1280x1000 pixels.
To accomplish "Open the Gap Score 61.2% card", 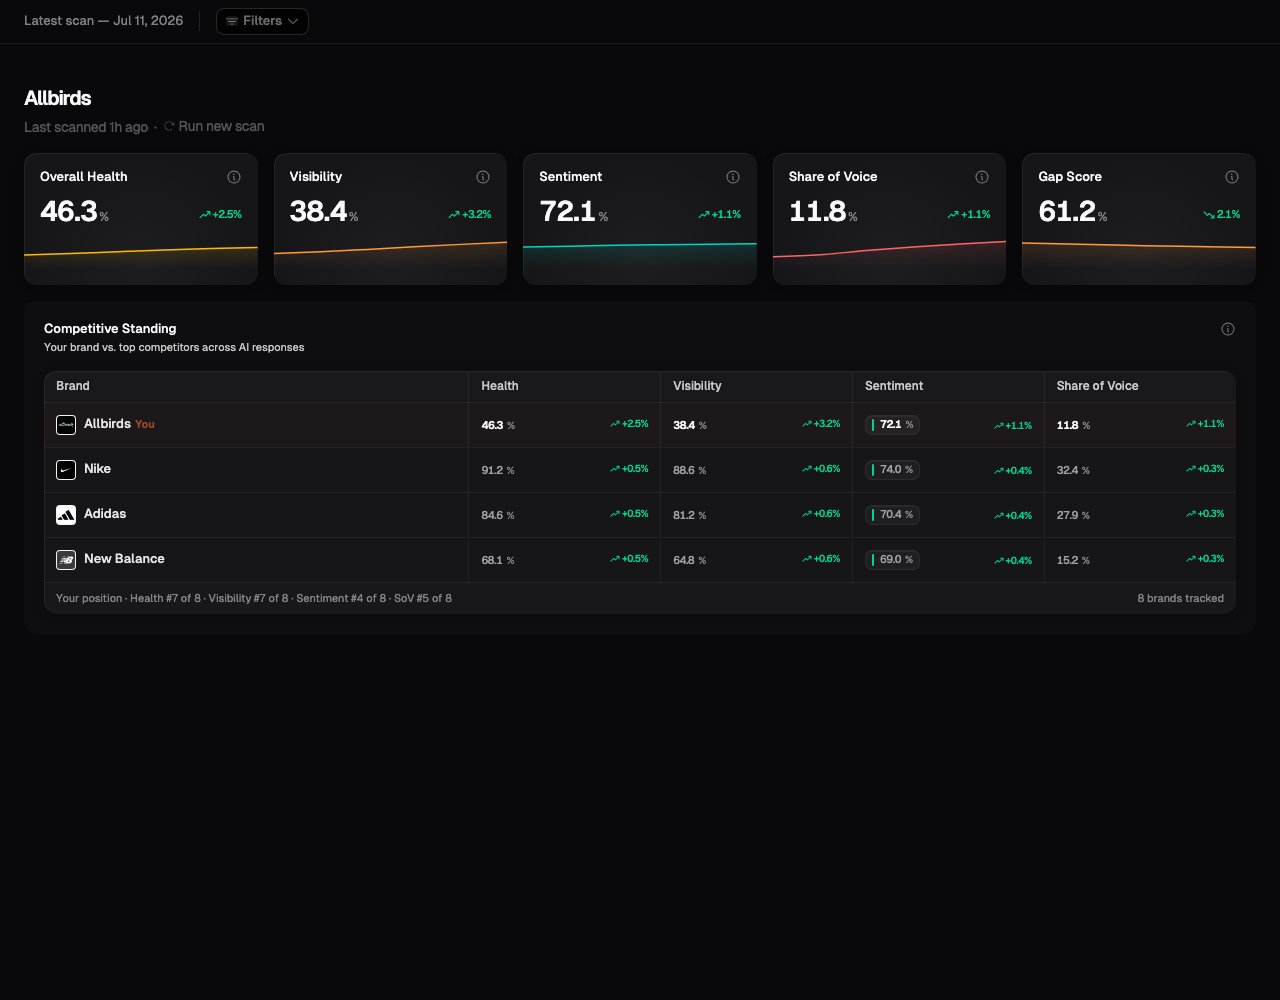I will pos(1139,219).
